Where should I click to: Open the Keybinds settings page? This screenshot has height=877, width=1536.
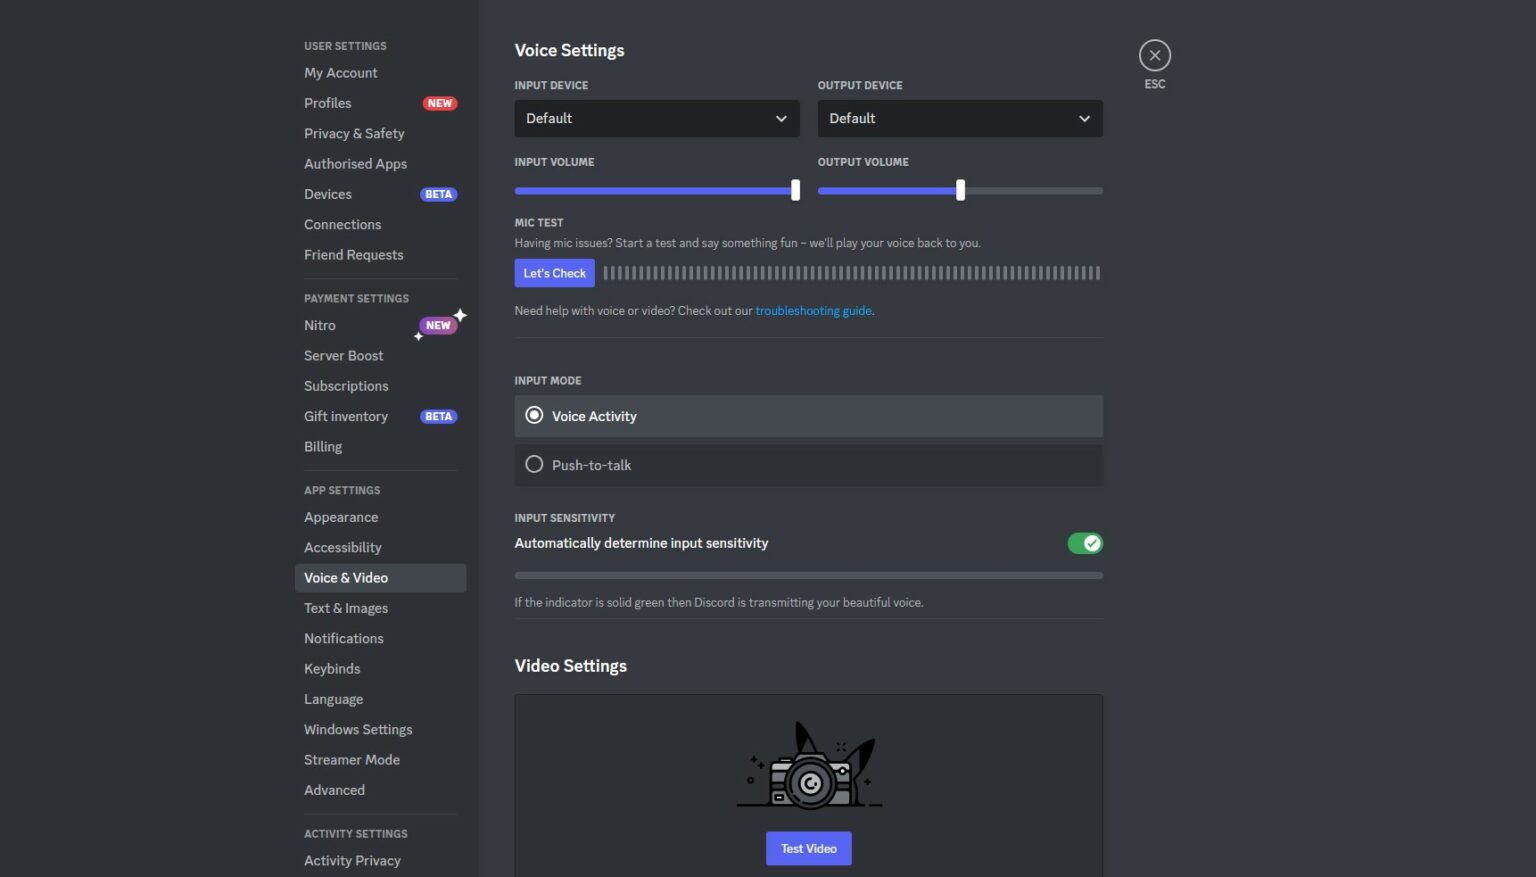tap(332, 668)
